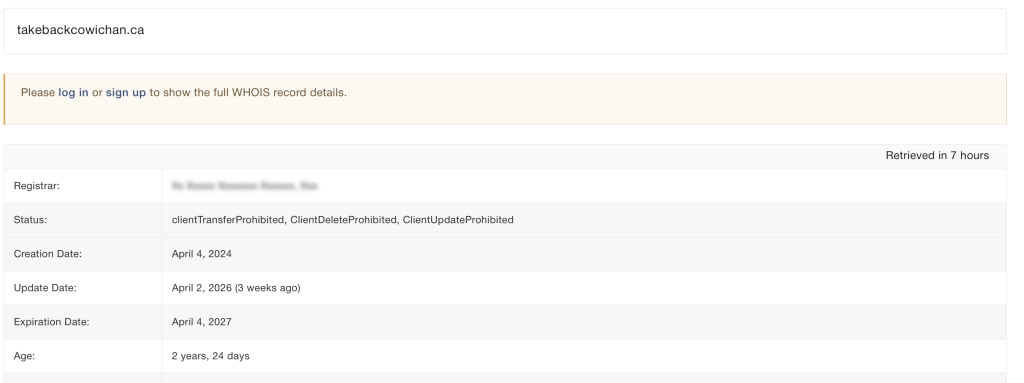Screen dimensions: 1024x383
Task: Select the 'Retrieved in 7 hours' text
Action: point(937,156)
